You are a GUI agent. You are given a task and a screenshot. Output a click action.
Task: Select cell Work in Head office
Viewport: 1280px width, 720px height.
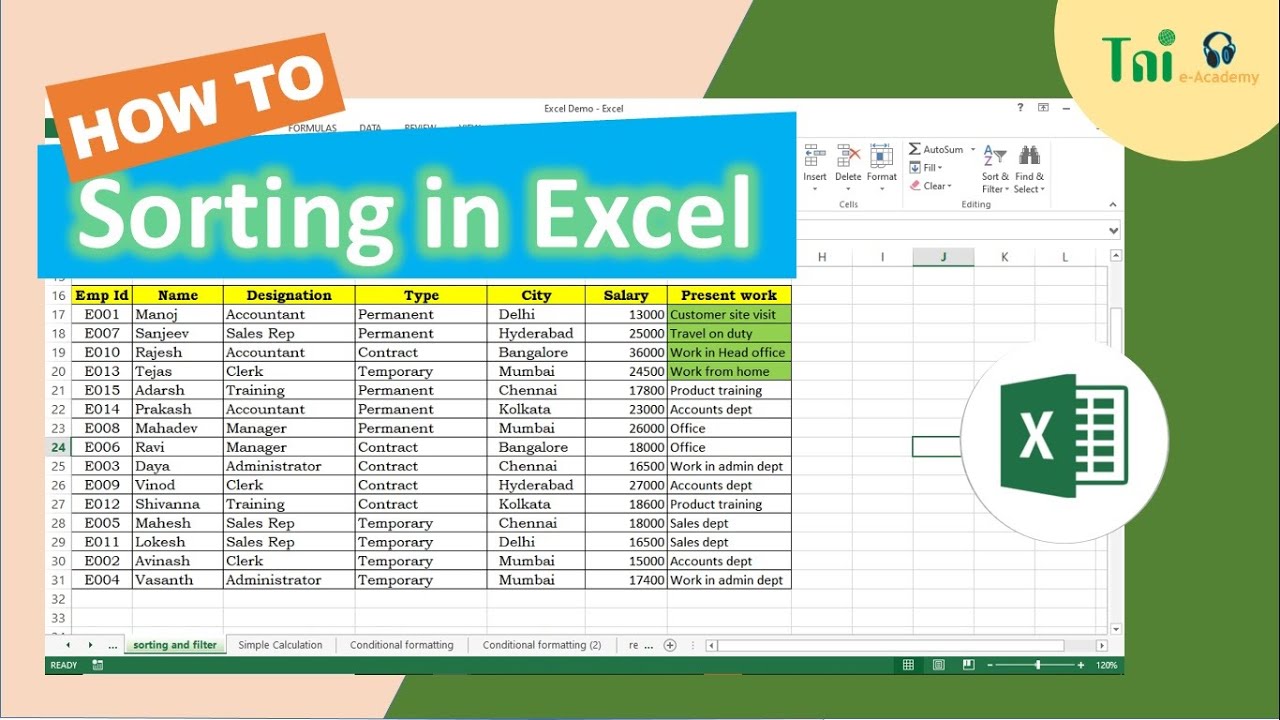[x=729, y=352]
